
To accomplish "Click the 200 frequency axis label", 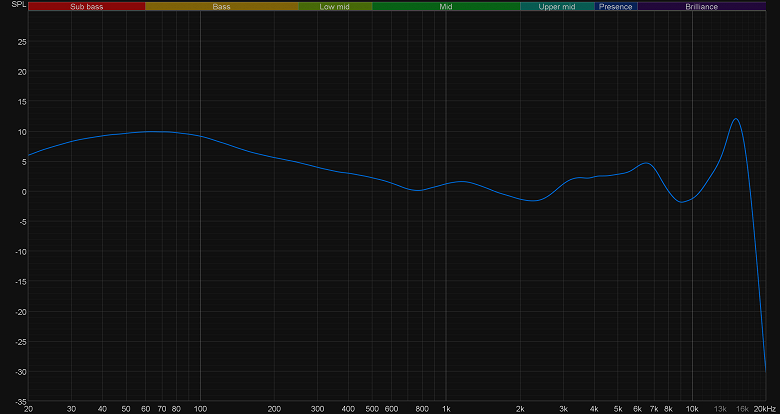I will (x=274, y=409).
